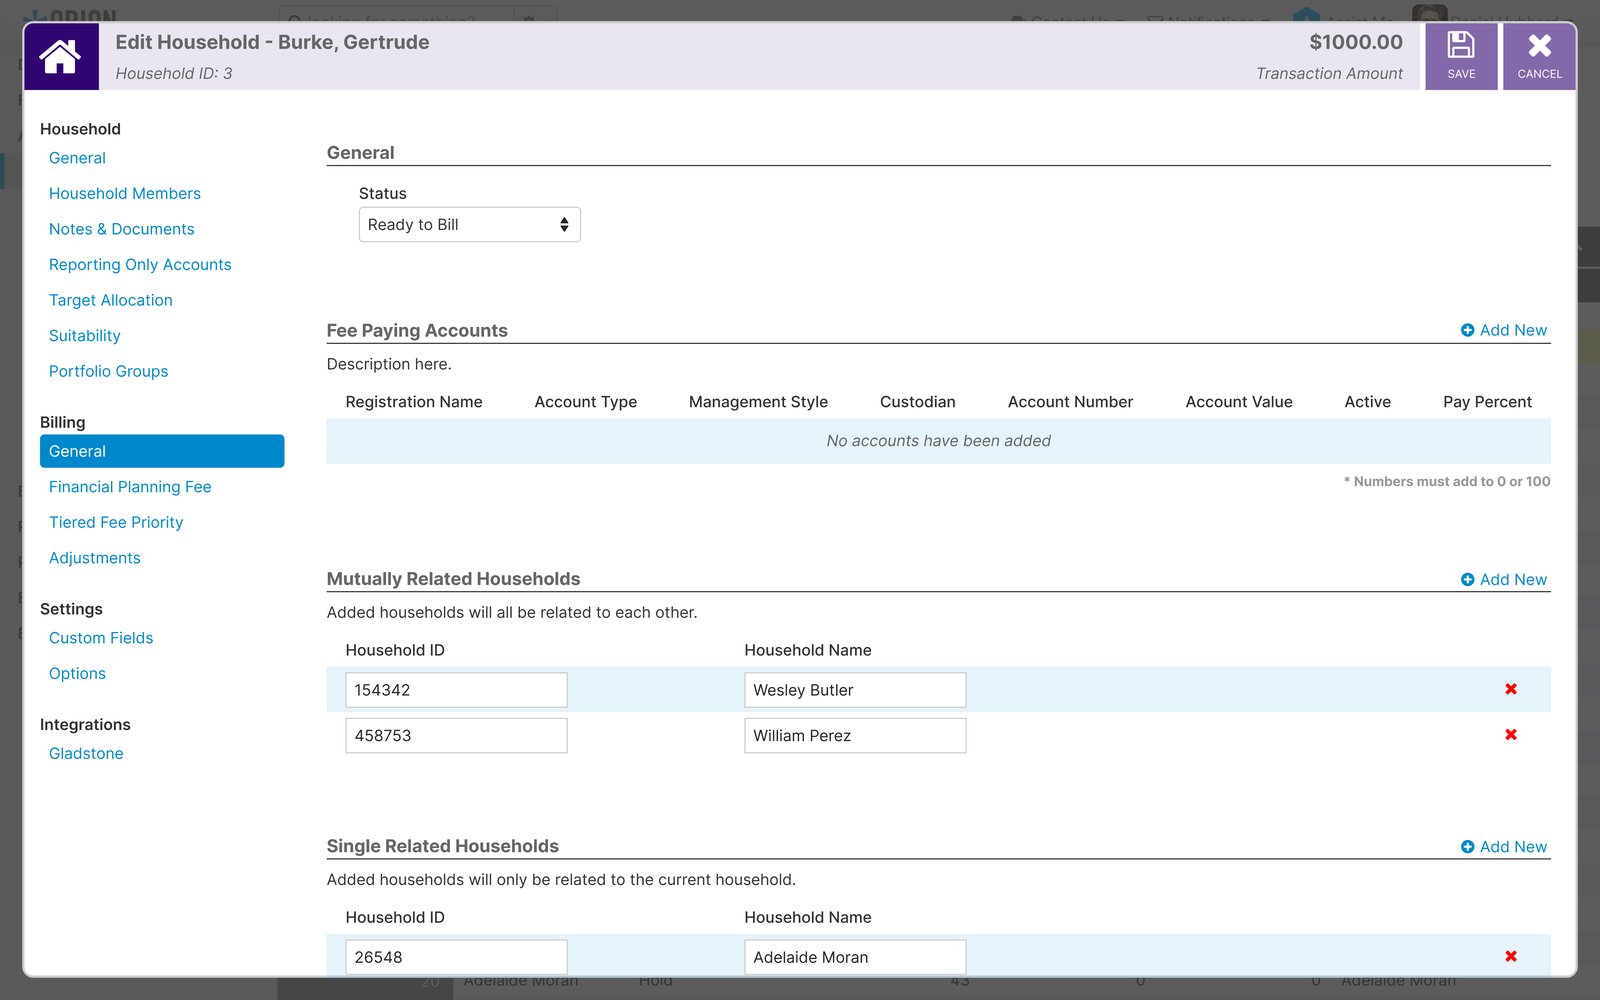Click Management Style column header

coord(758,402)
